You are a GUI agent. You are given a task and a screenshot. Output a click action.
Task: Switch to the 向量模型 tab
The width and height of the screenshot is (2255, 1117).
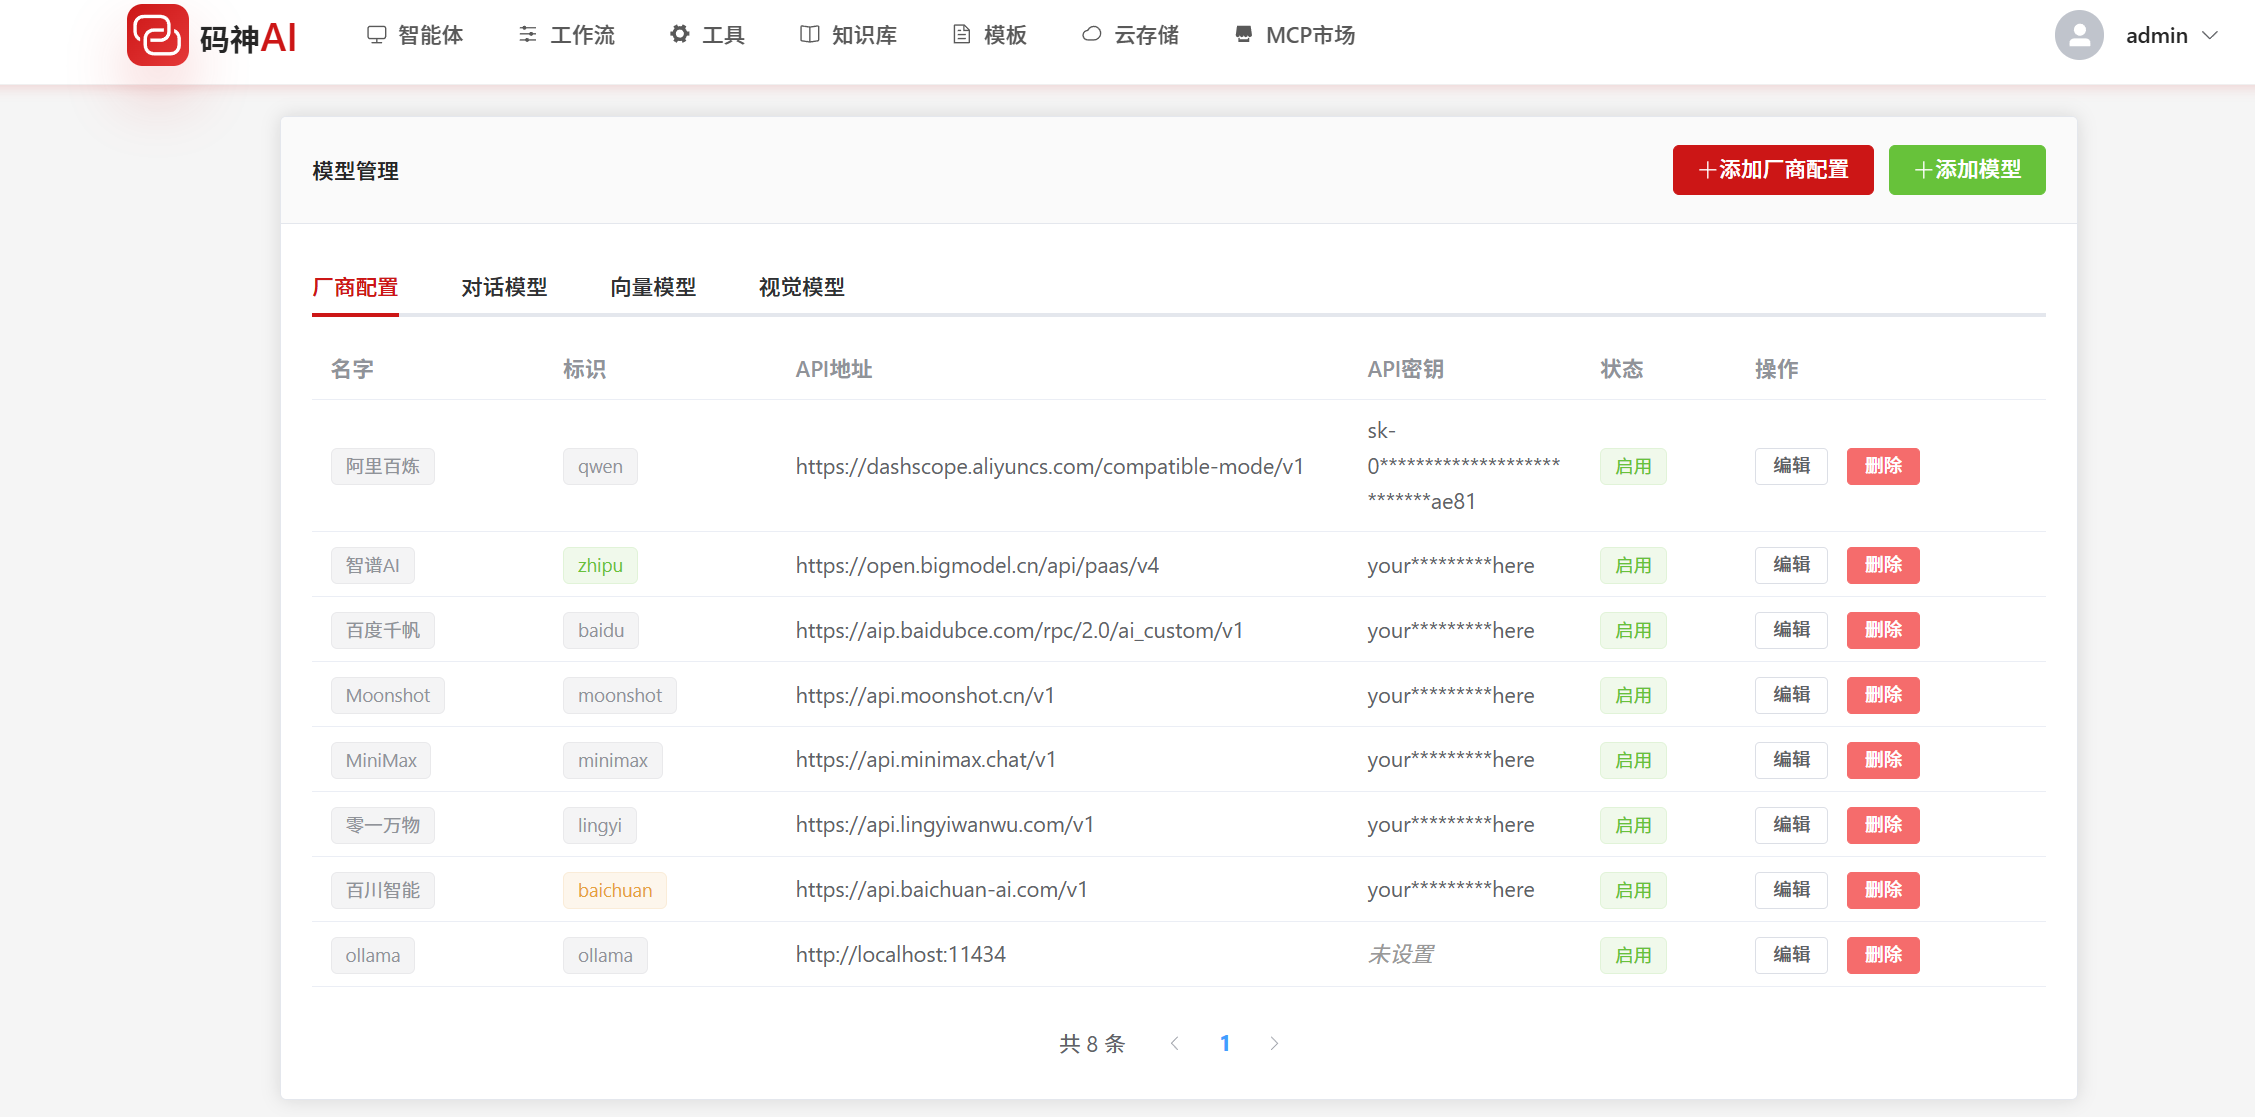(x=653, y=288)
